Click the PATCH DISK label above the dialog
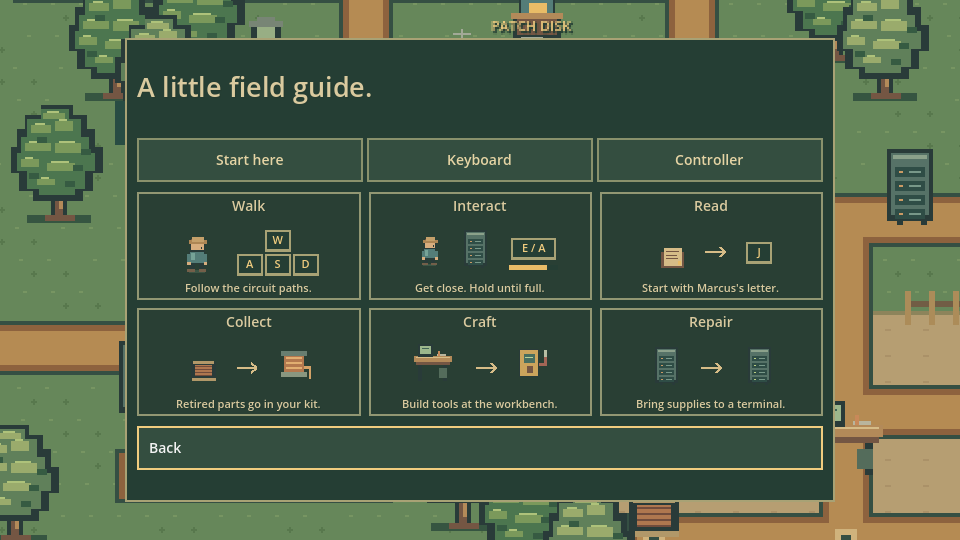Image resolution: width=960 pixels, height=540 pixels. pos(531,26)
